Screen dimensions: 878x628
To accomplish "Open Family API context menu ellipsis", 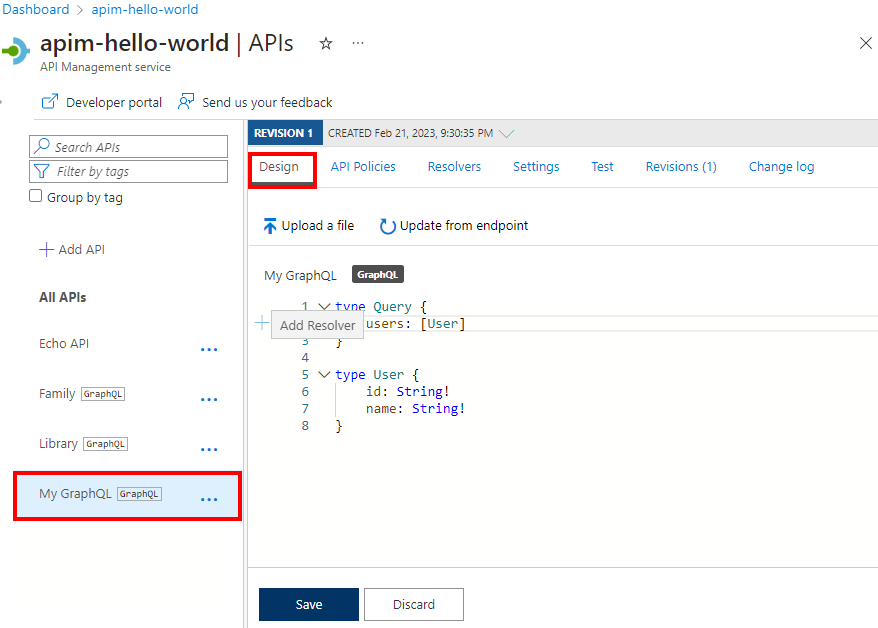I will coord(209,400).
